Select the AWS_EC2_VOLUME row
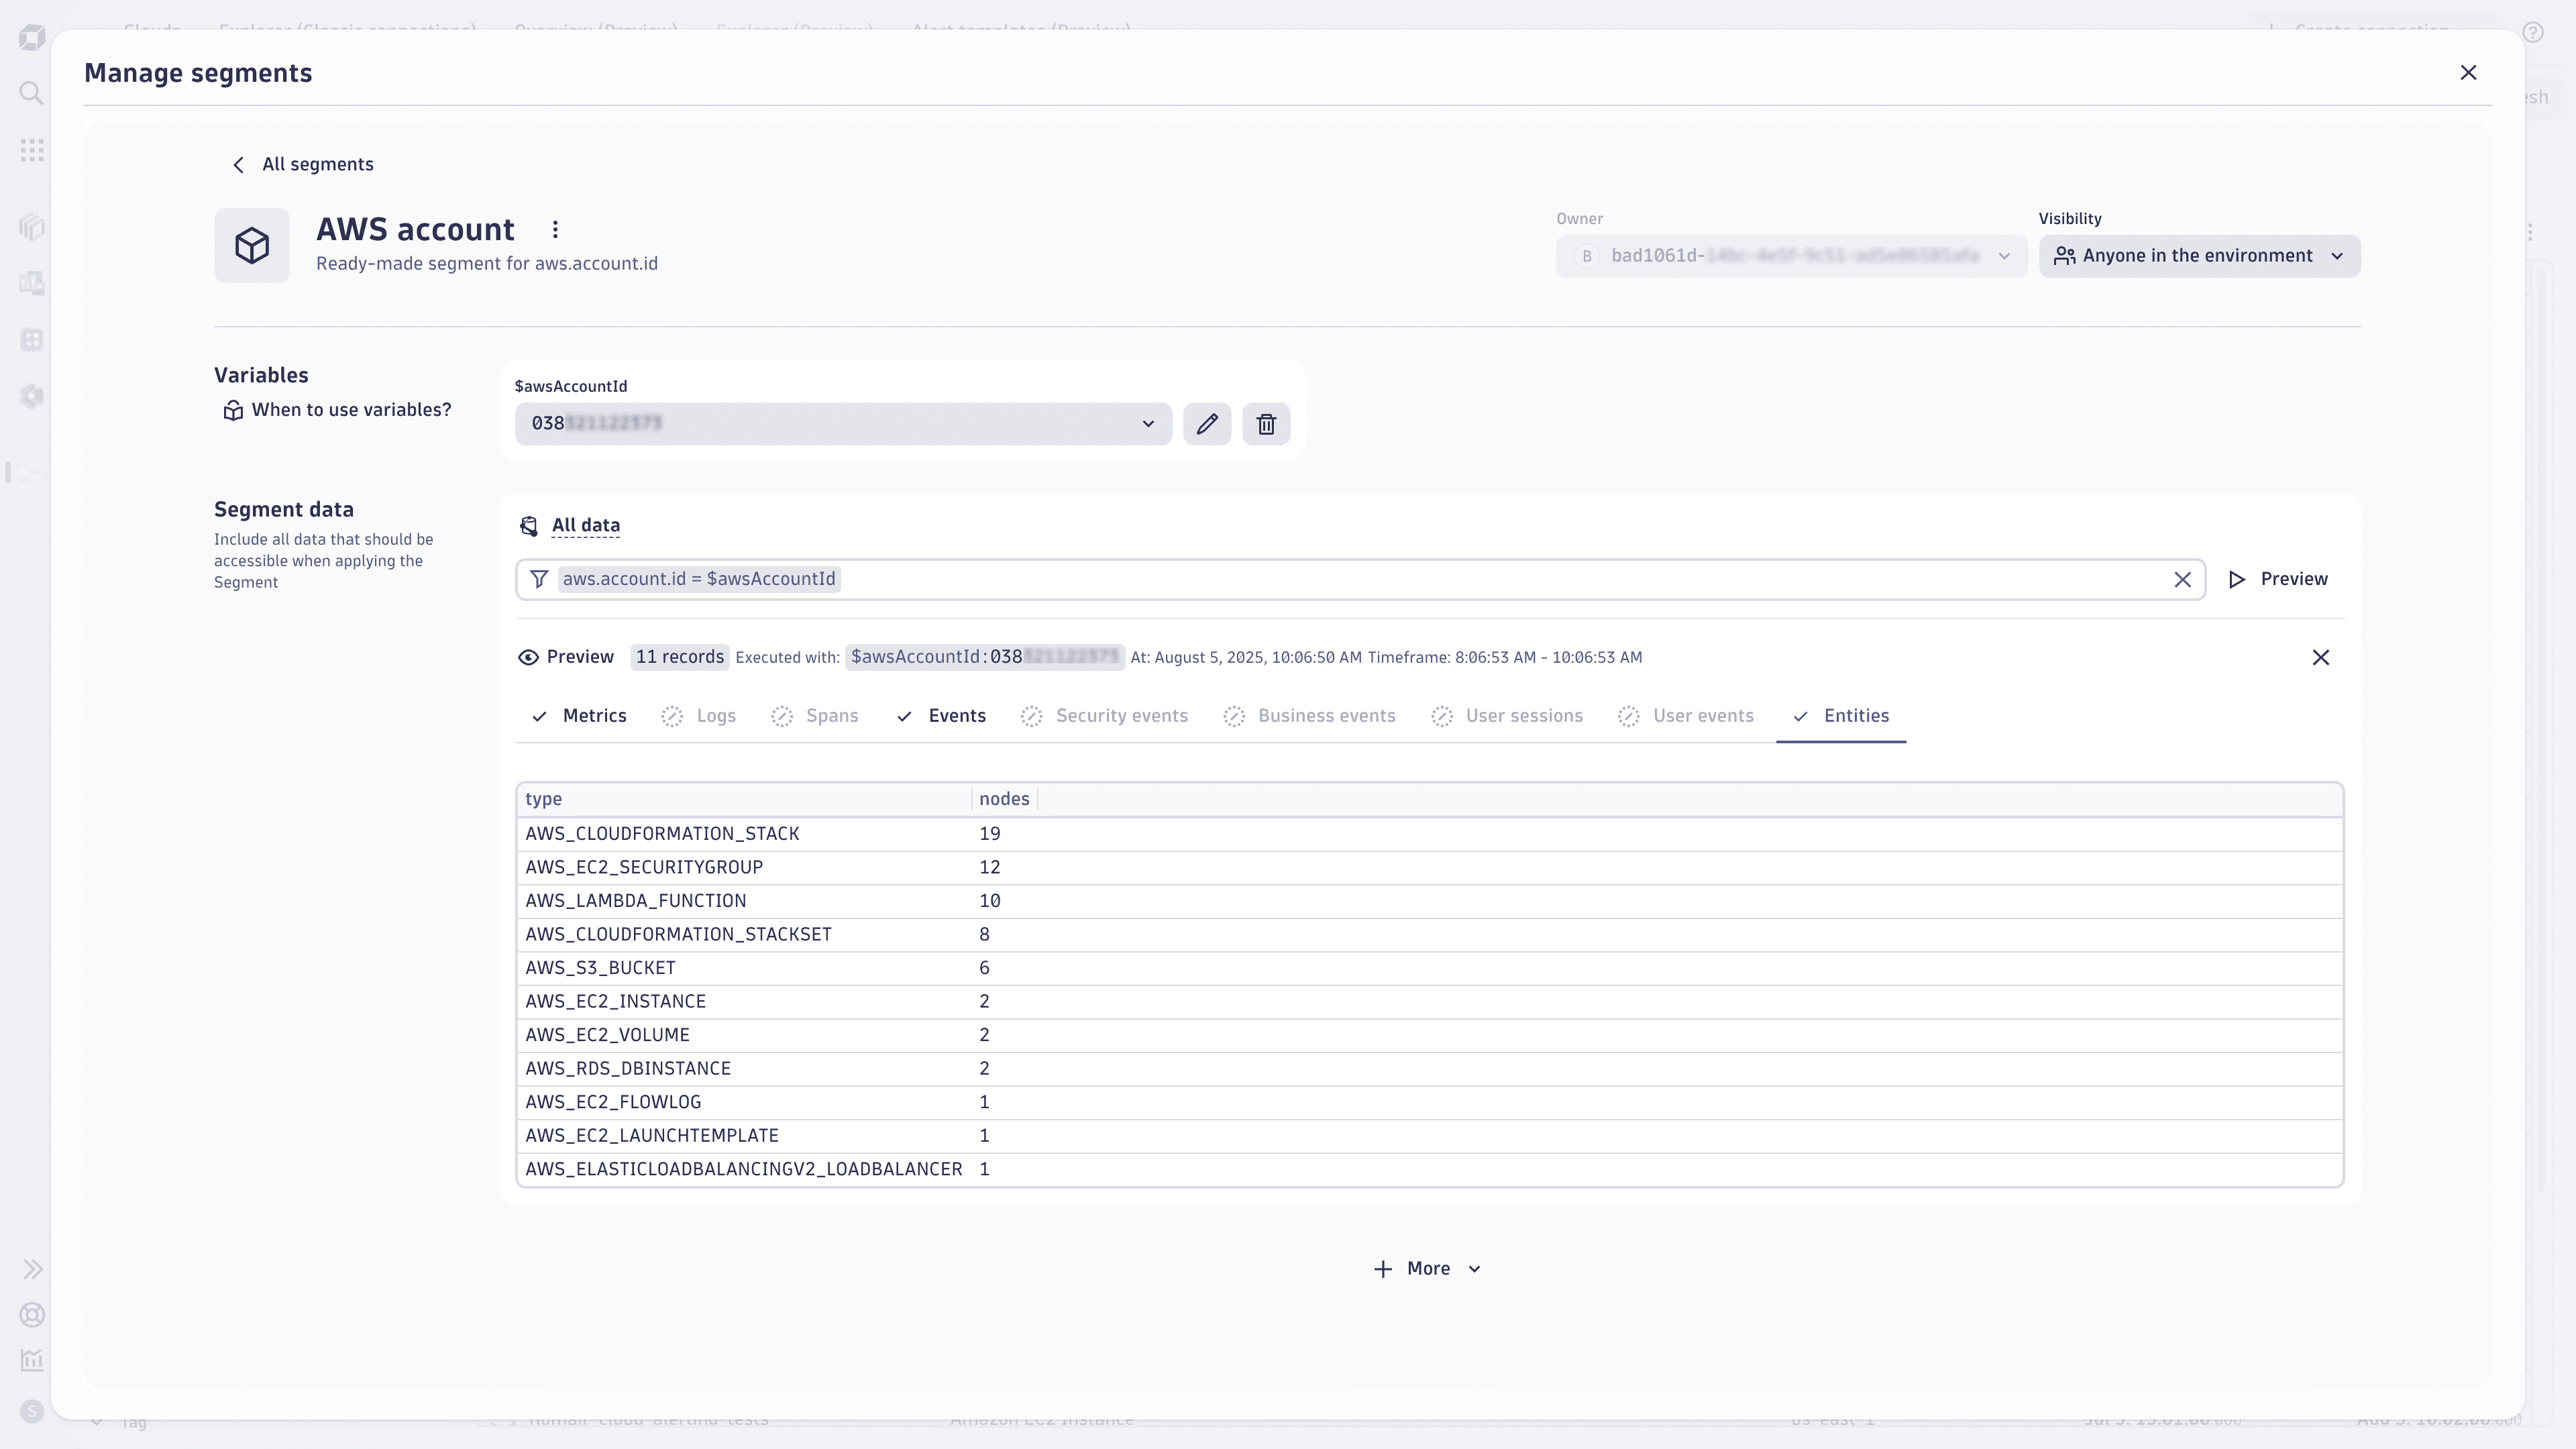This screenshot has width=2576, height=1449. click(1430, 1035)
